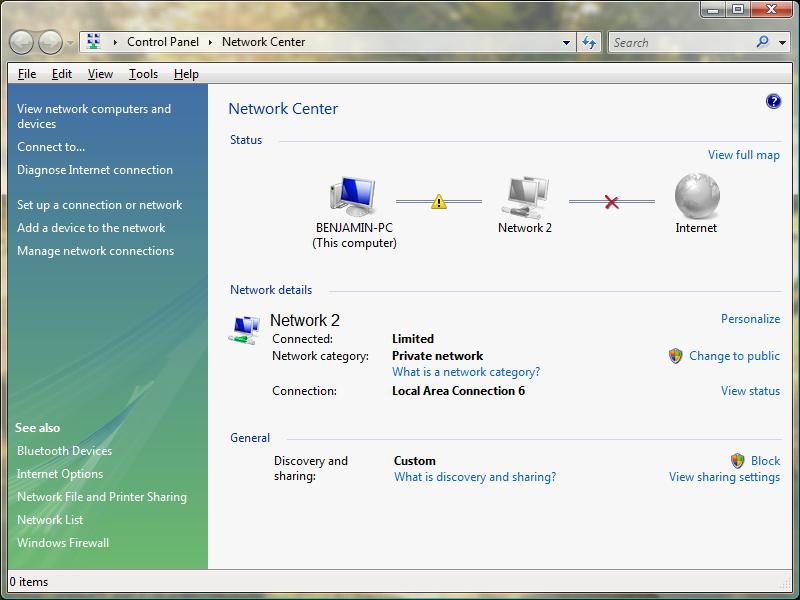This screenshot has height=600, width=800.
Task: Click the Back navigation arrow button
Action: point(21,42)
